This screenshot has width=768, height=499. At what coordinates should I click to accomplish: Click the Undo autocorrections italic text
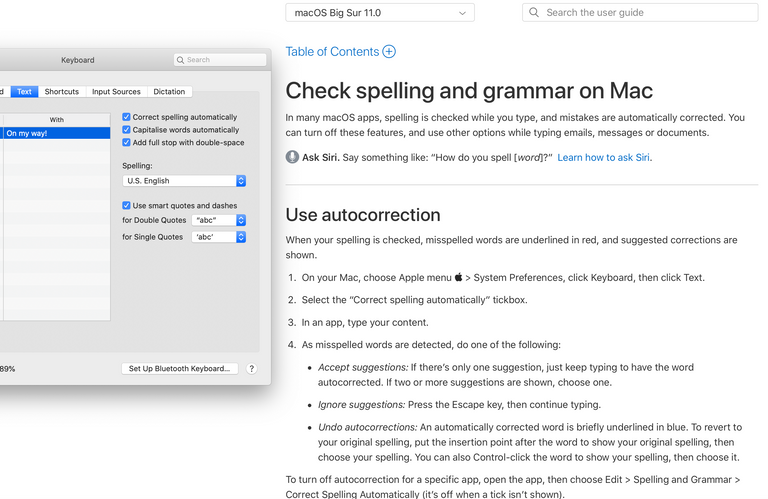367,427
